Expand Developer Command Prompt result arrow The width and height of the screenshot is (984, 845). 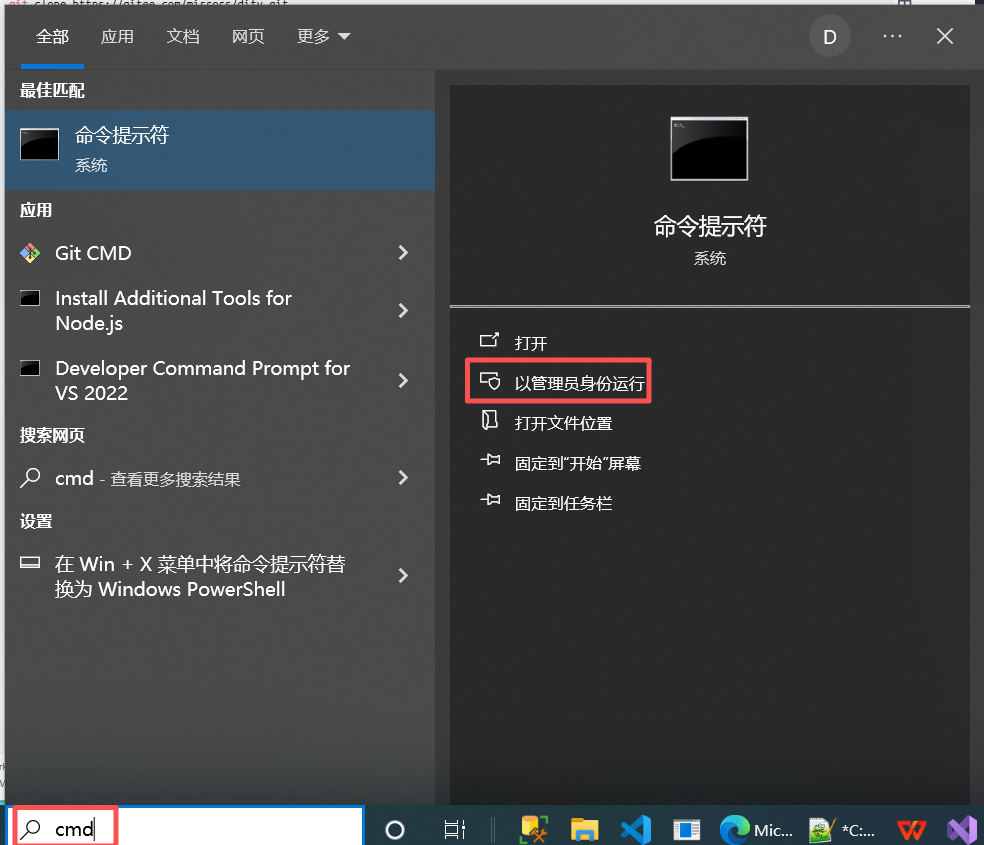(403, 380)
